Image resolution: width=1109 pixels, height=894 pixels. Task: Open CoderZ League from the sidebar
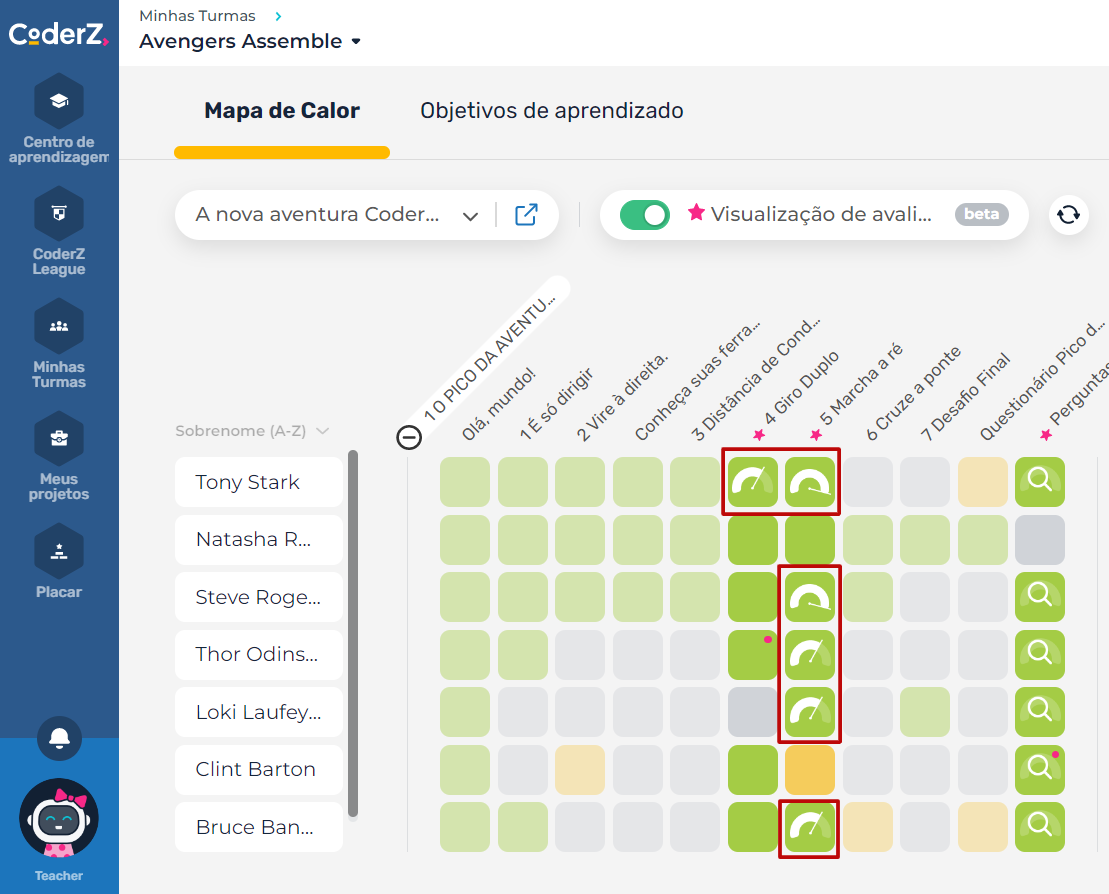tap(59, 213)
